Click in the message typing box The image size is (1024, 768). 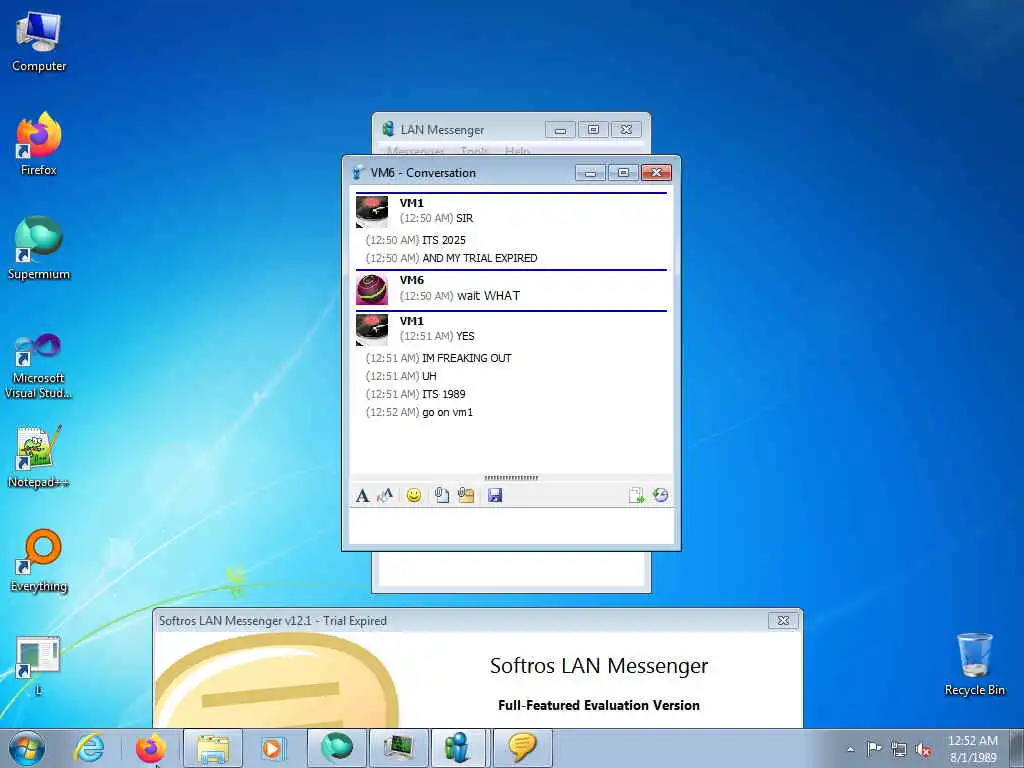point(511,526)
